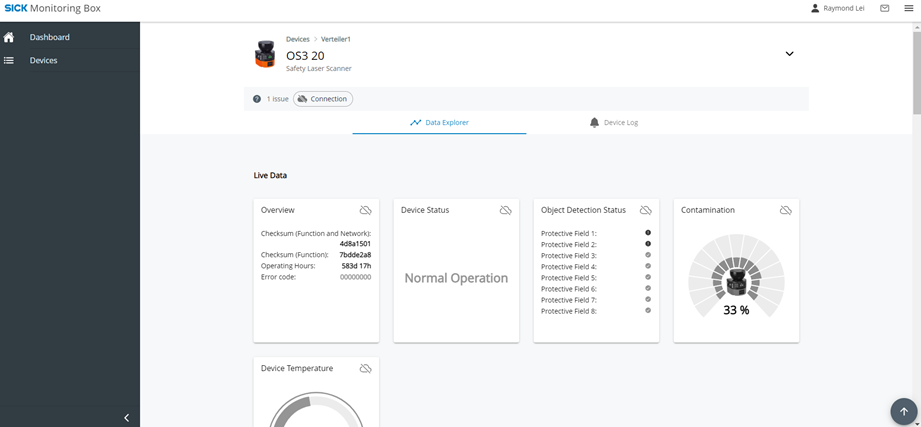Expand device details with the down chevron
Viewport: 921px width, 427px height.
(789, 53)
